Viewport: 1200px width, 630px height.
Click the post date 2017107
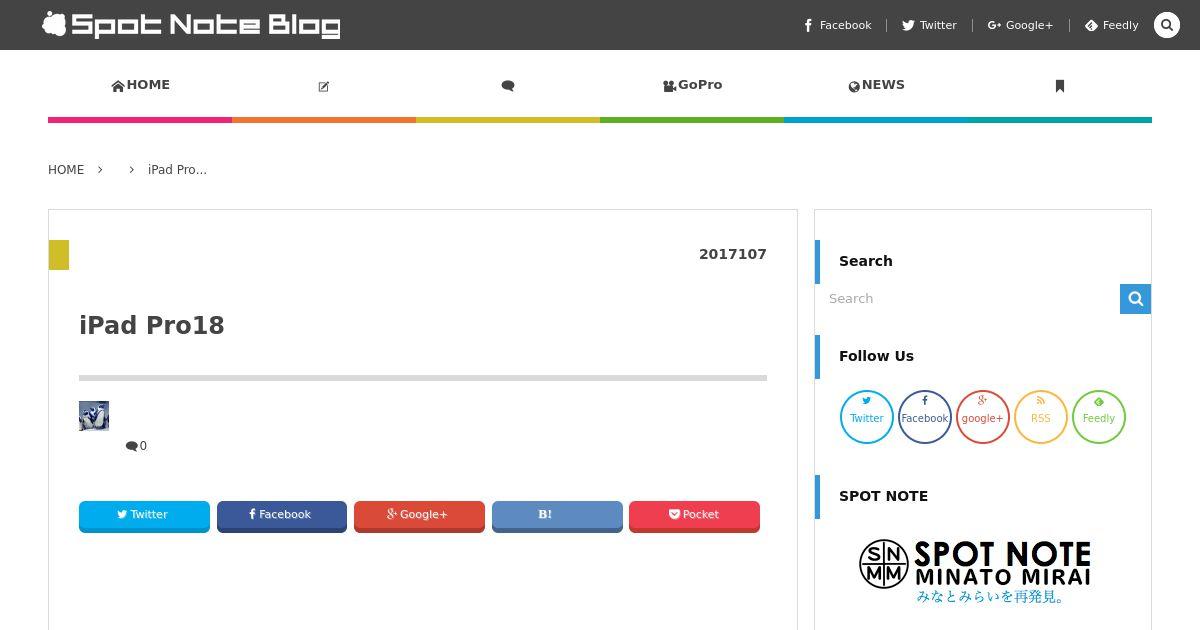[733, 254]
